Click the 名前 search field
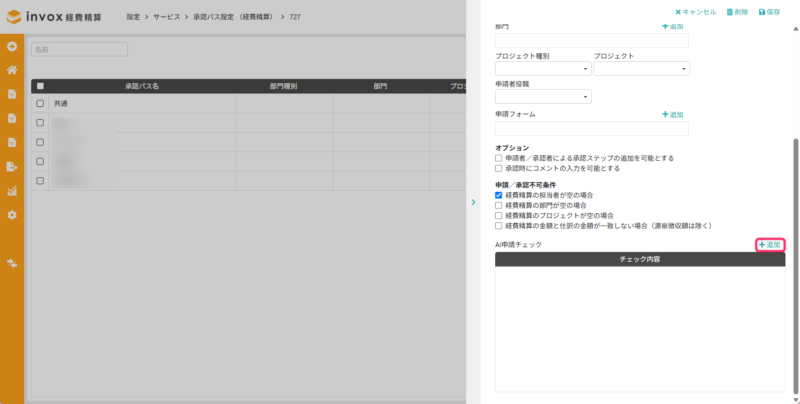The height and width of the screenshot is (404, 800). tap(80, 49)
